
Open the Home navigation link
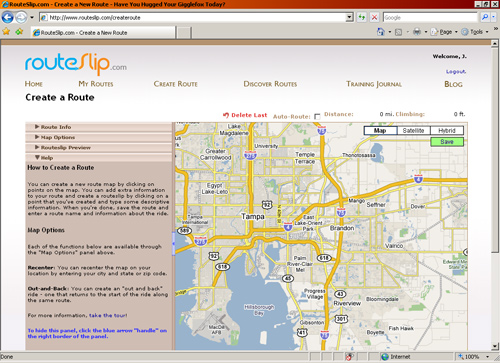[34, 84]
